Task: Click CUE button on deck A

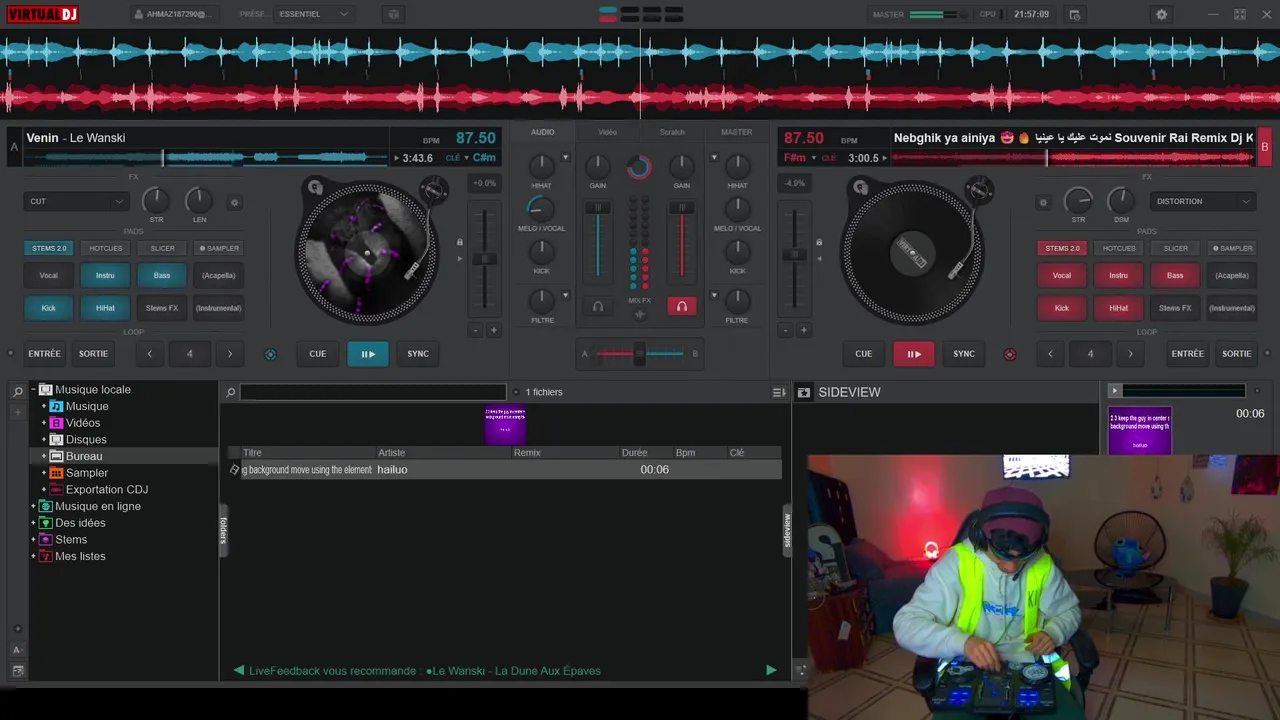Action: point(317,353)
